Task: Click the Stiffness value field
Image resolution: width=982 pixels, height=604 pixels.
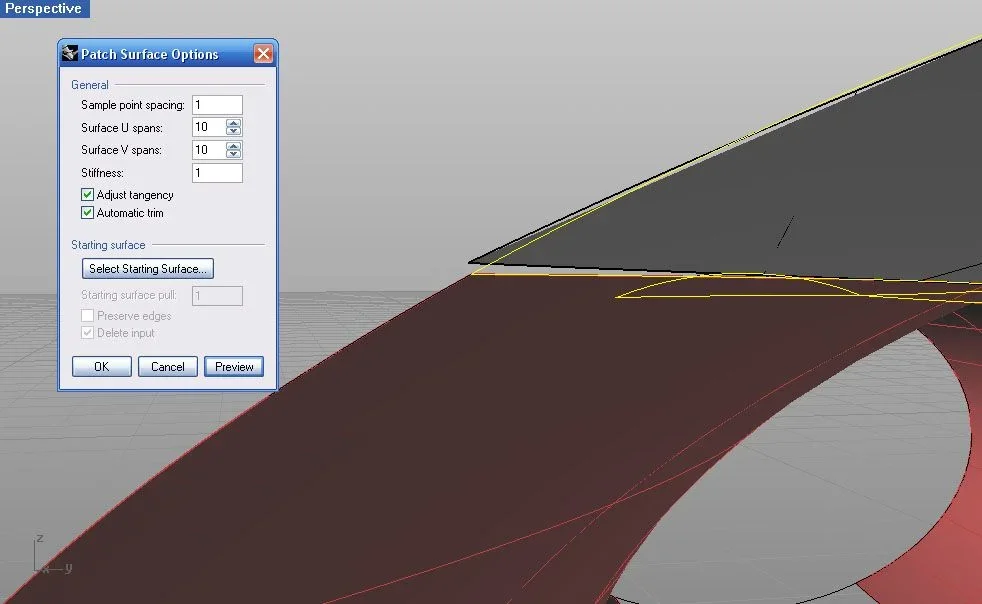Action: (x=217, y=173)
